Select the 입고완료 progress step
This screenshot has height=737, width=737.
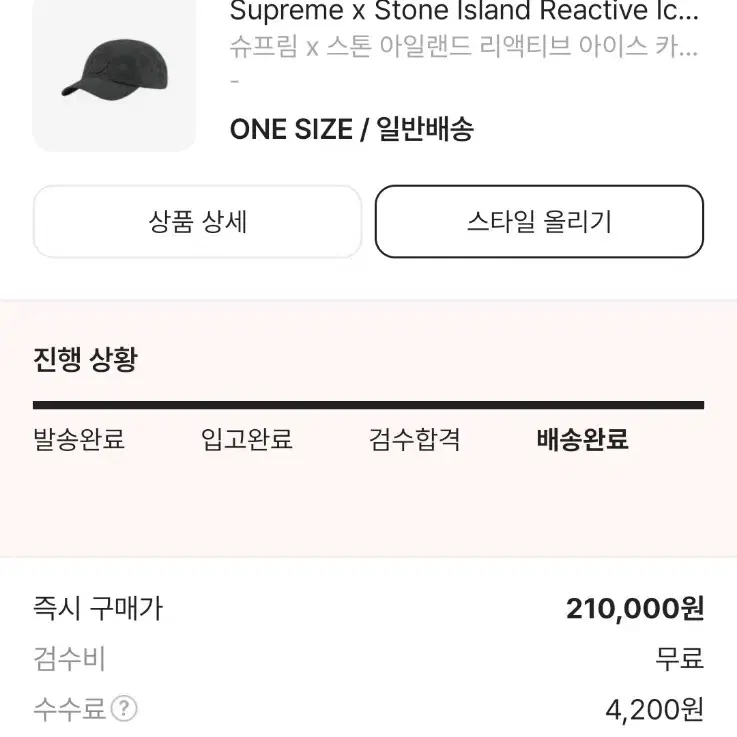[247, 439]
